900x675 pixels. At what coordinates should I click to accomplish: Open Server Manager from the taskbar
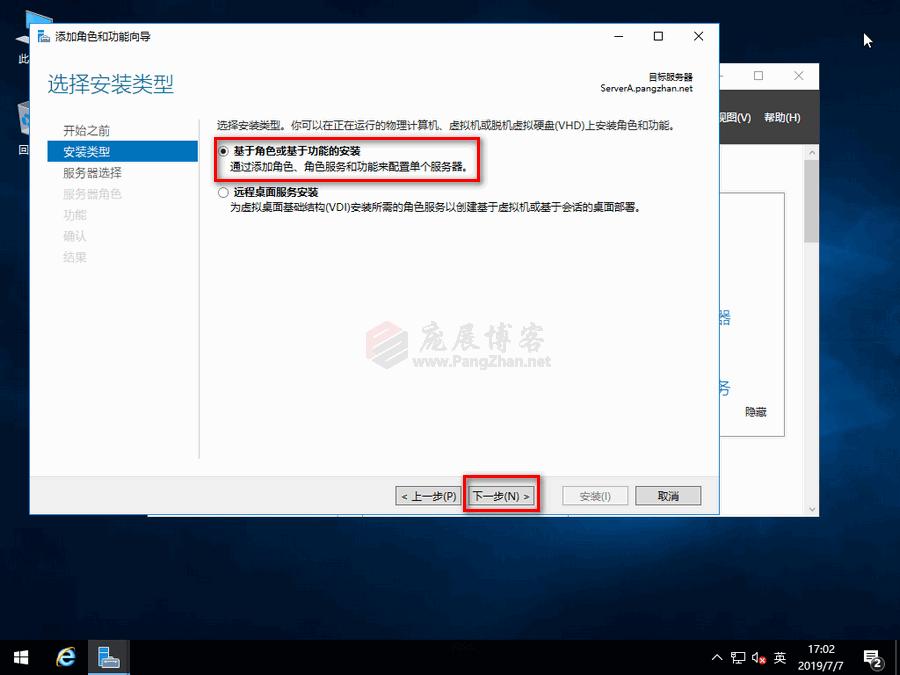click(108, 657)
